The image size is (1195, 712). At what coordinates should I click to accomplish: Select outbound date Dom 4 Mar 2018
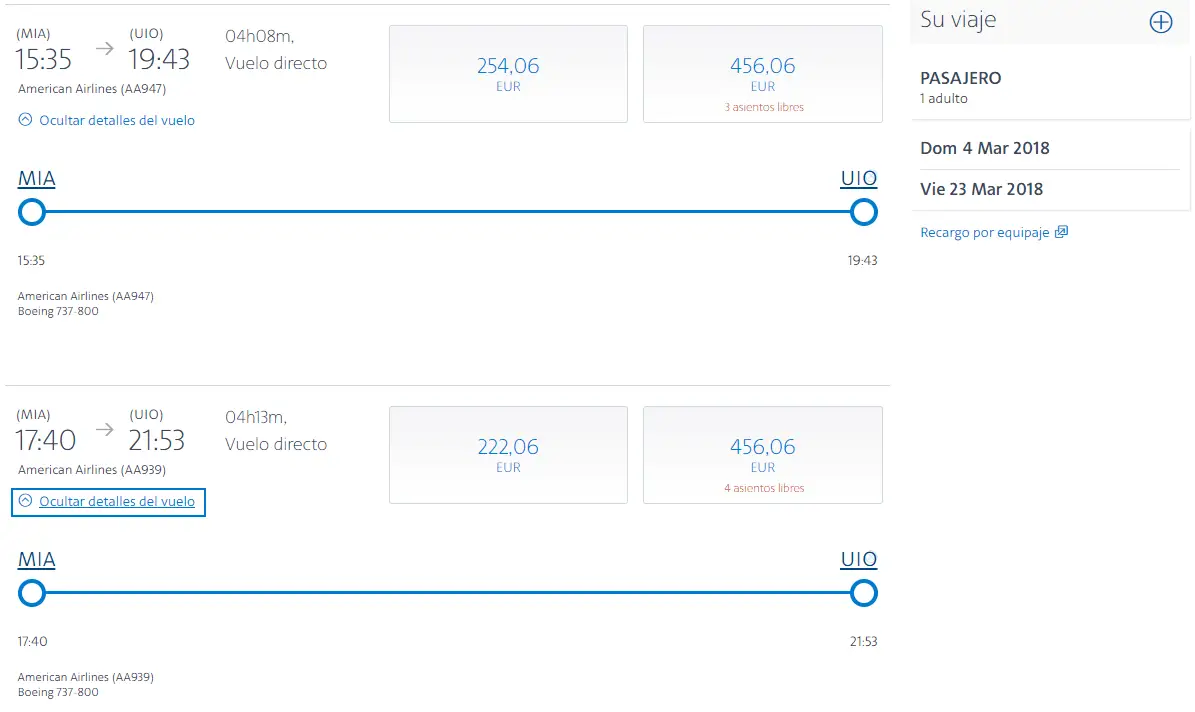985,148
